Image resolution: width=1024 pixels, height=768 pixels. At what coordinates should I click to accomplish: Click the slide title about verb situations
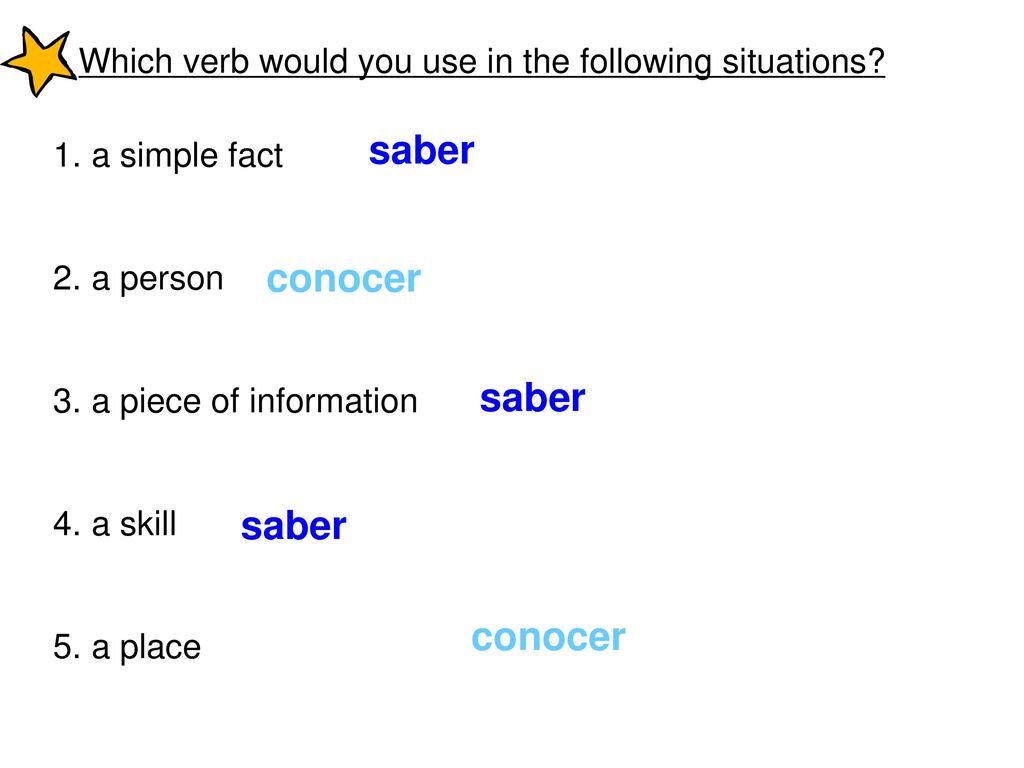pos(482,63)
